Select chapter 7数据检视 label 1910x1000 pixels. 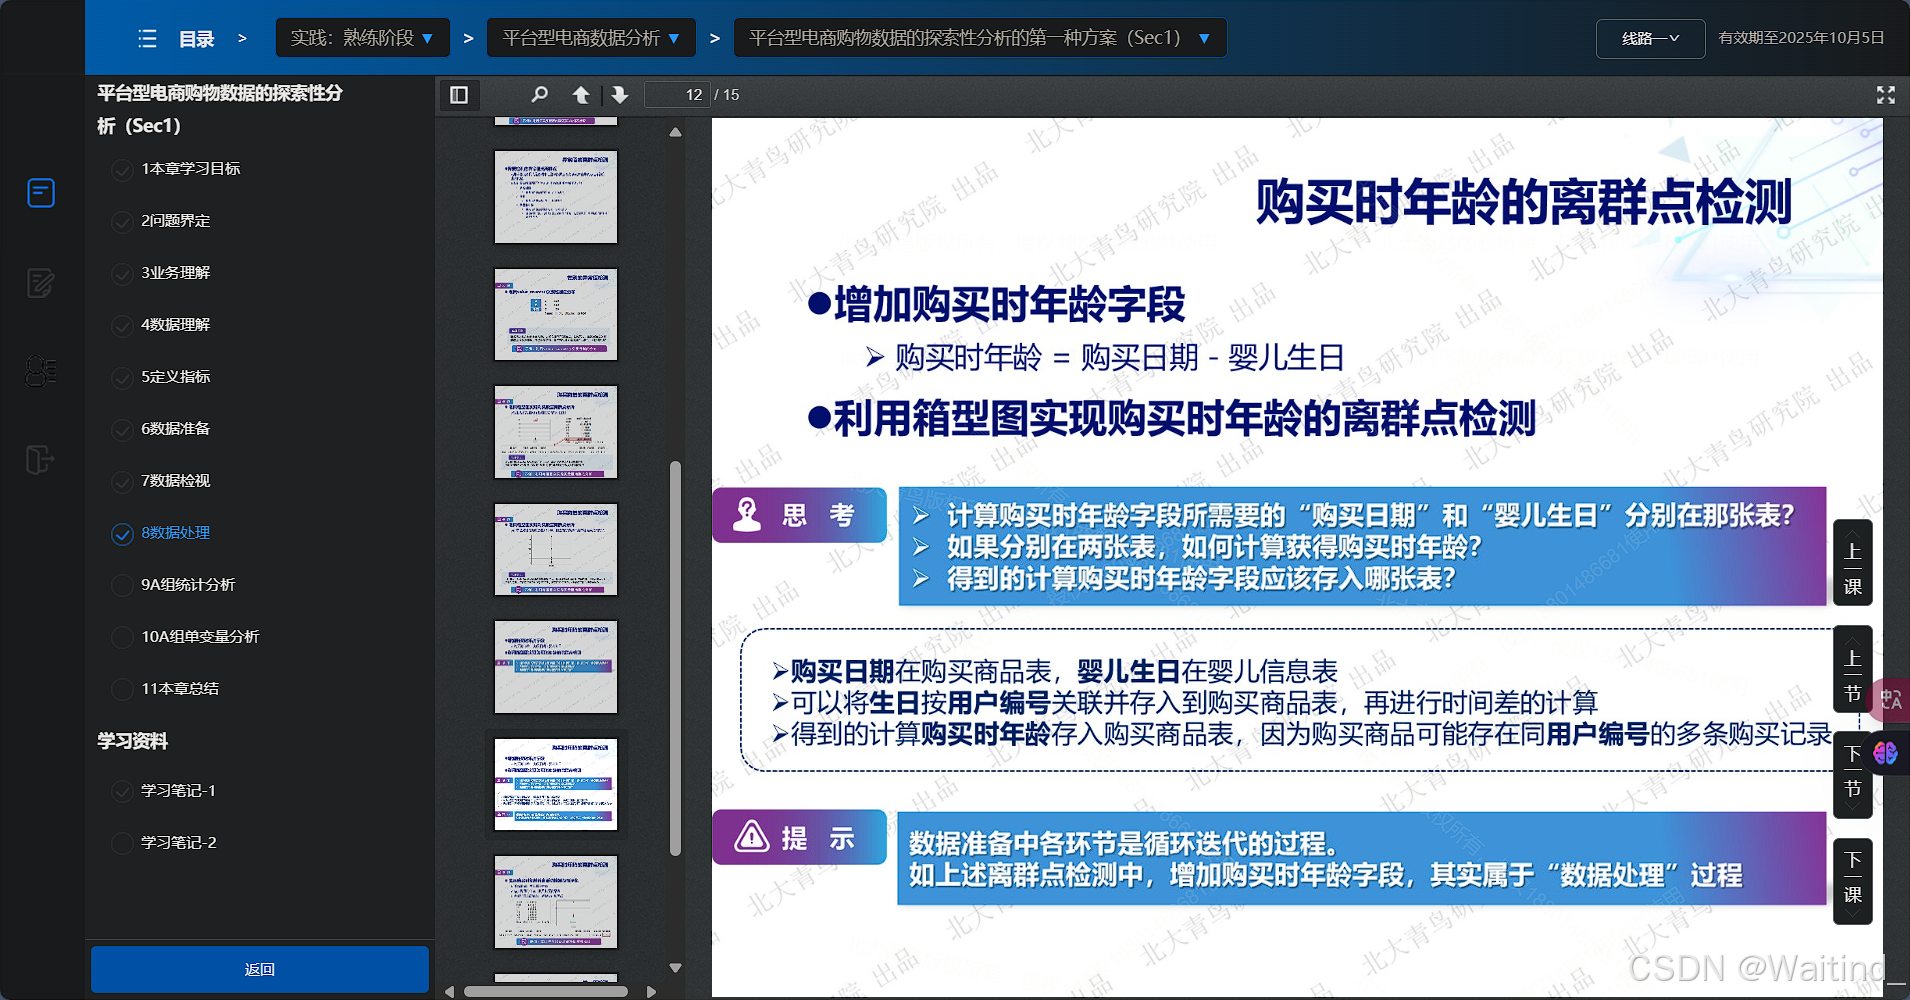[x=176, y=480]
